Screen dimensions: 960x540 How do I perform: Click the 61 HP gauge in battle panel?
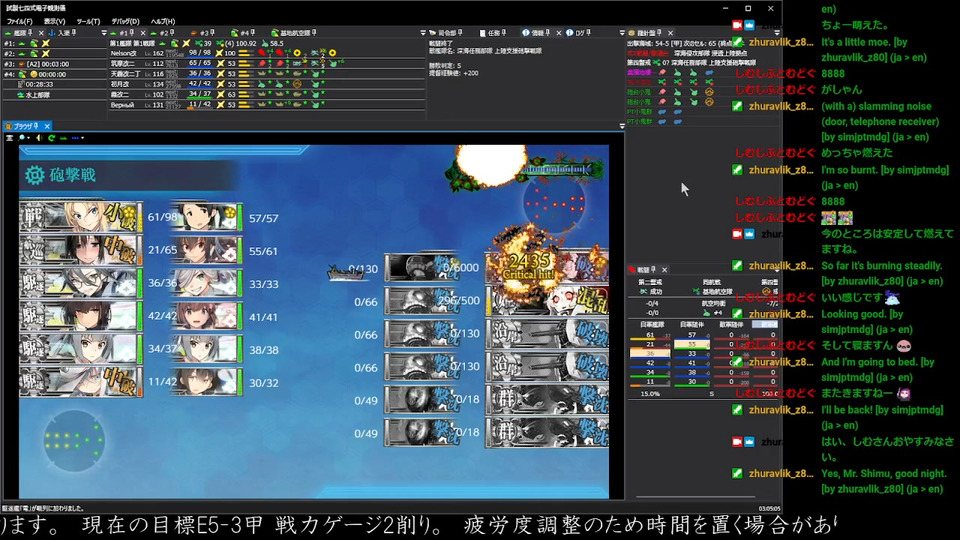pyautogui.click(x=650, y=336)
